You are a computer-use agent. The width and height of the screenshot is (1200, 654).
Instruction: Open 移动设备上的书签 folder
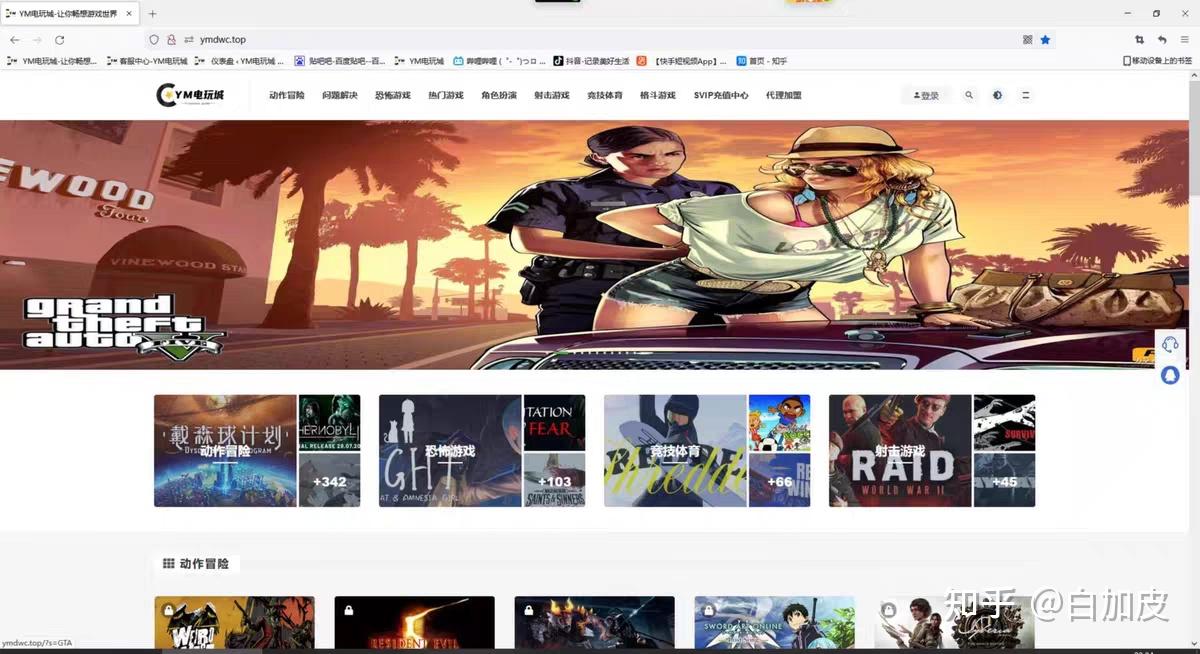tap(1157, 61)
